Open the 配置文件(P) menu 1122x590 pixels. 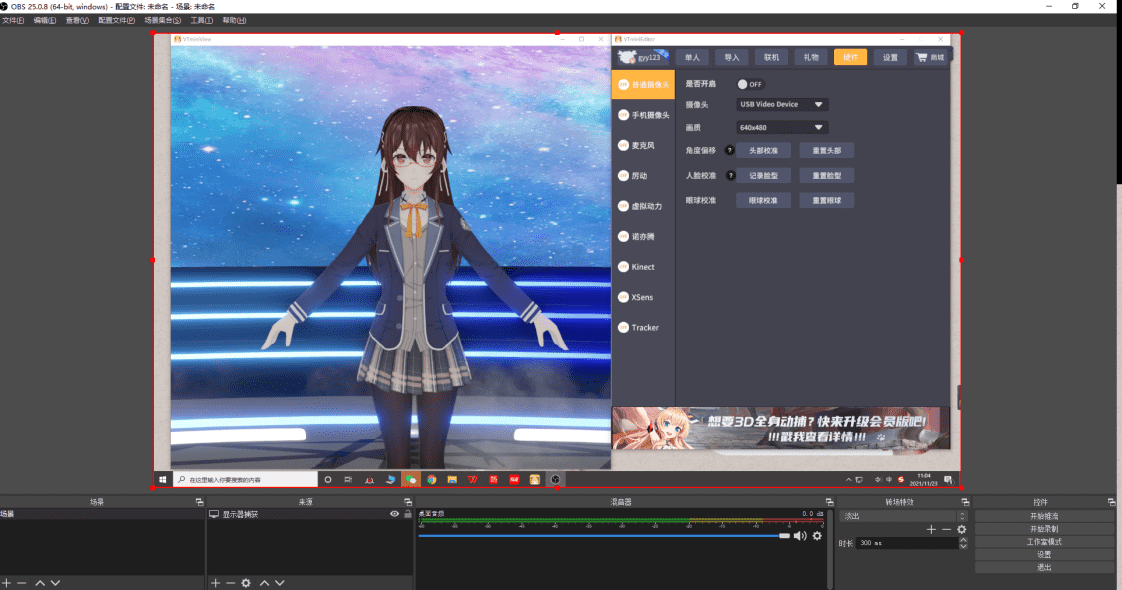tap(116, 20)
